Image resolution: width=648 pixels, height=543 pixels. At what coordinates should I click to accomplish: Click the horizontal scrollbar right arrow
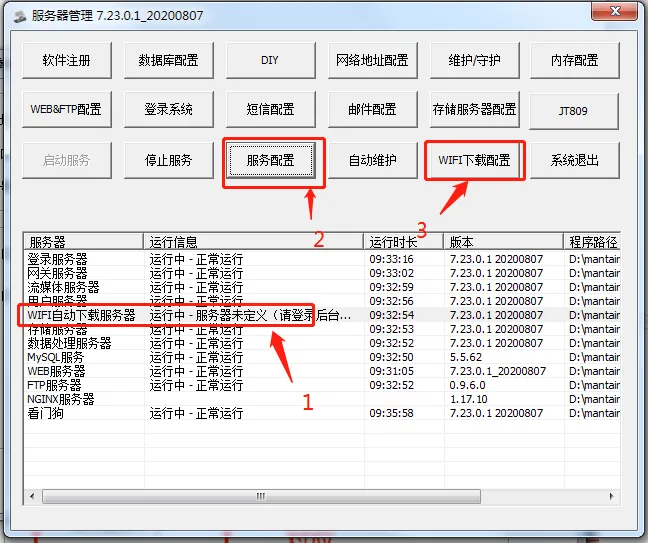(612, 496)
